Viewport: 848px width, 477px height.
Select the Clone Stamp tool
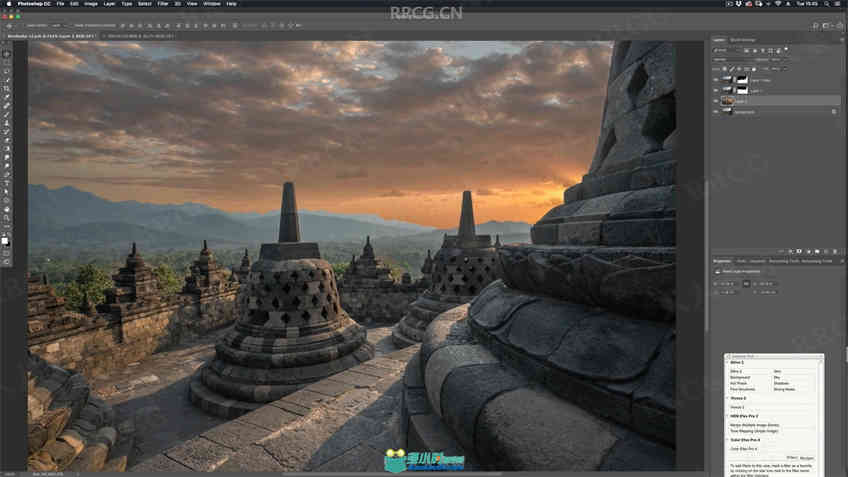[x=6, y=123]
